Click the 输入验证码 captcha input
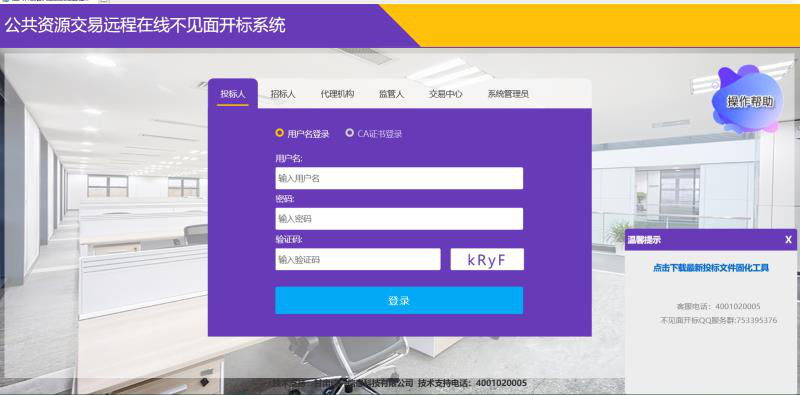The width and height of the screenshot is (800, 395). (x=358, y=259)
